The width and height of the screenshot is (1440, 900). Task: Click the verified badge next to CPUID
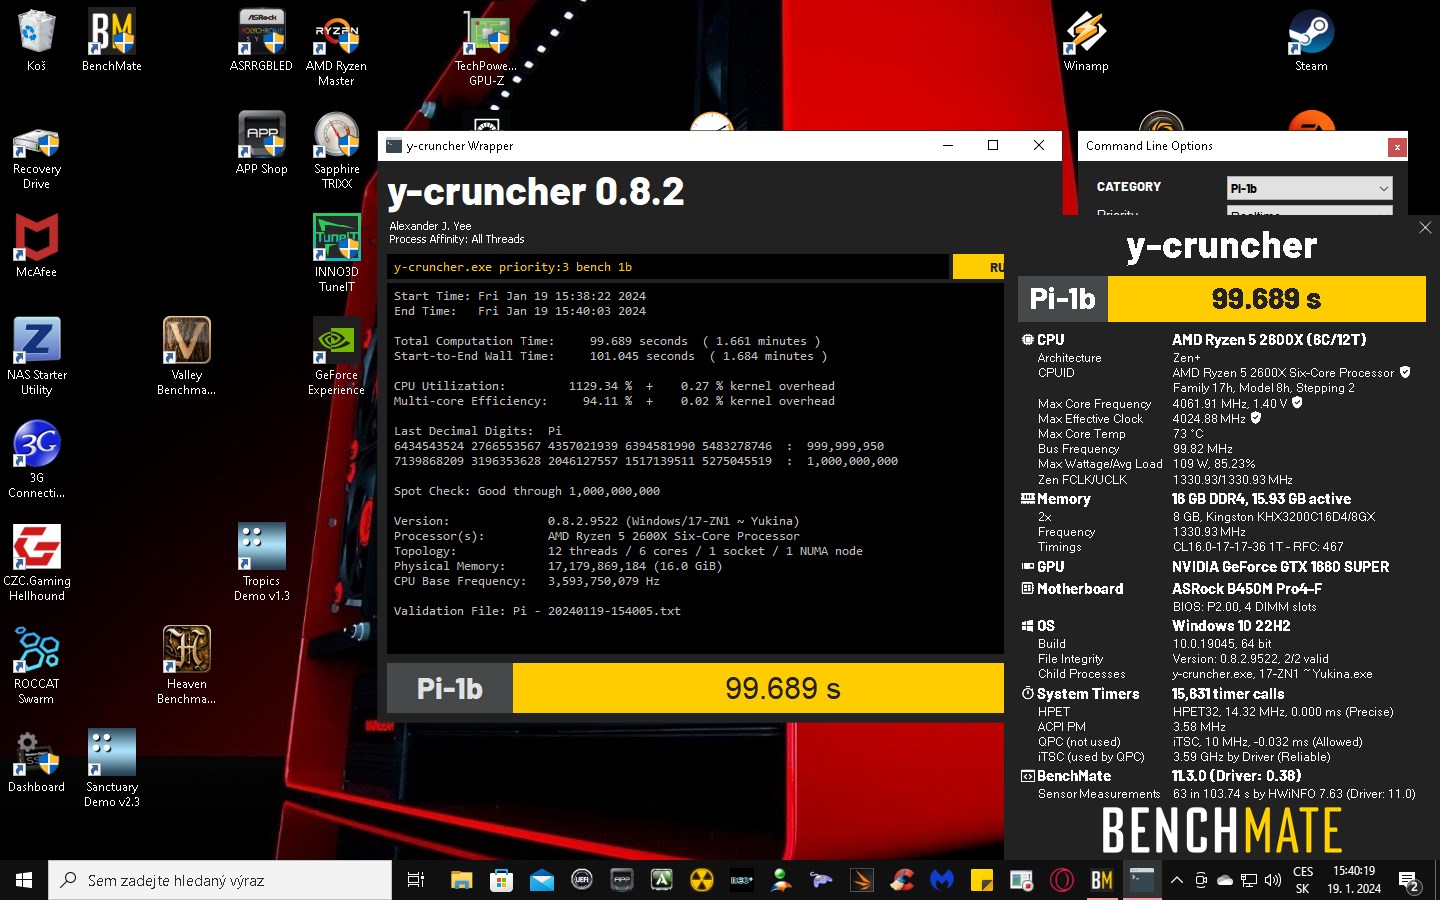[x=1404, y=372]
